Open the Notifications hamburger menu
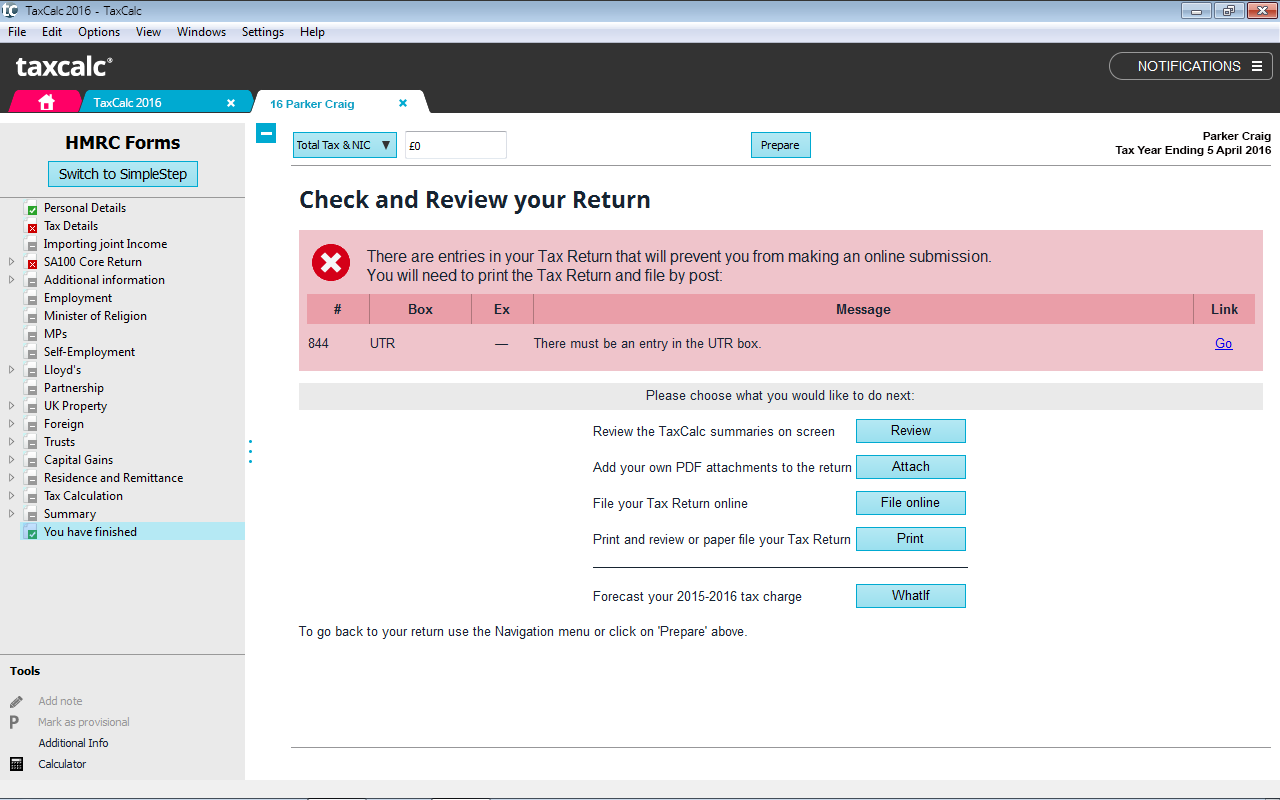 pyautogui.click(x=1257, y=66)
